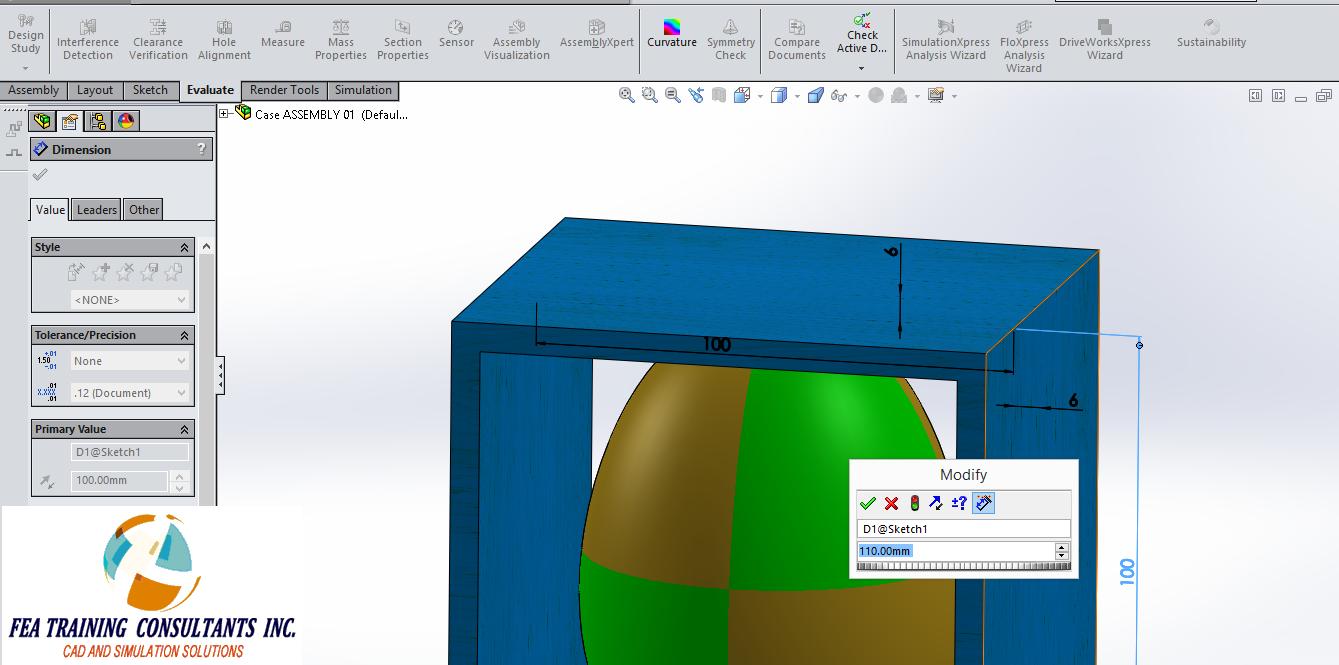Click increment value ±? icon in Modify
Viewport: 1339px width, 665px height.
pyautogui.click(x=959, y=503)
